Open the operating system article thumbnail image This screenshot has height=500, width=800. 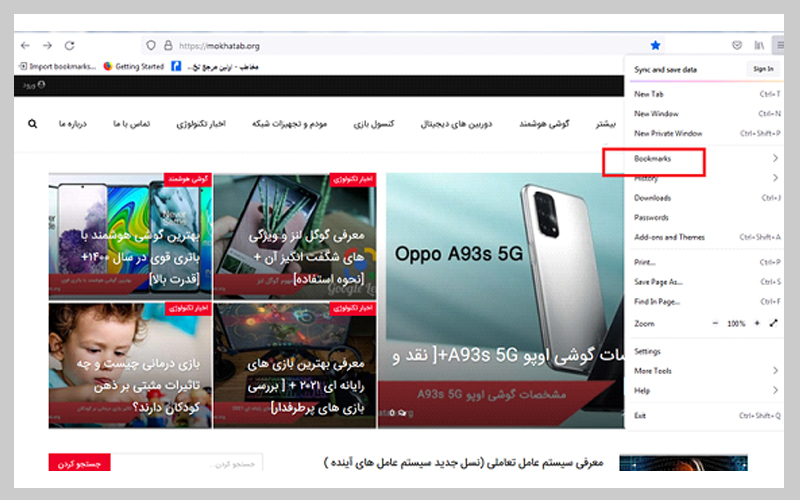[x=683, y=463]
